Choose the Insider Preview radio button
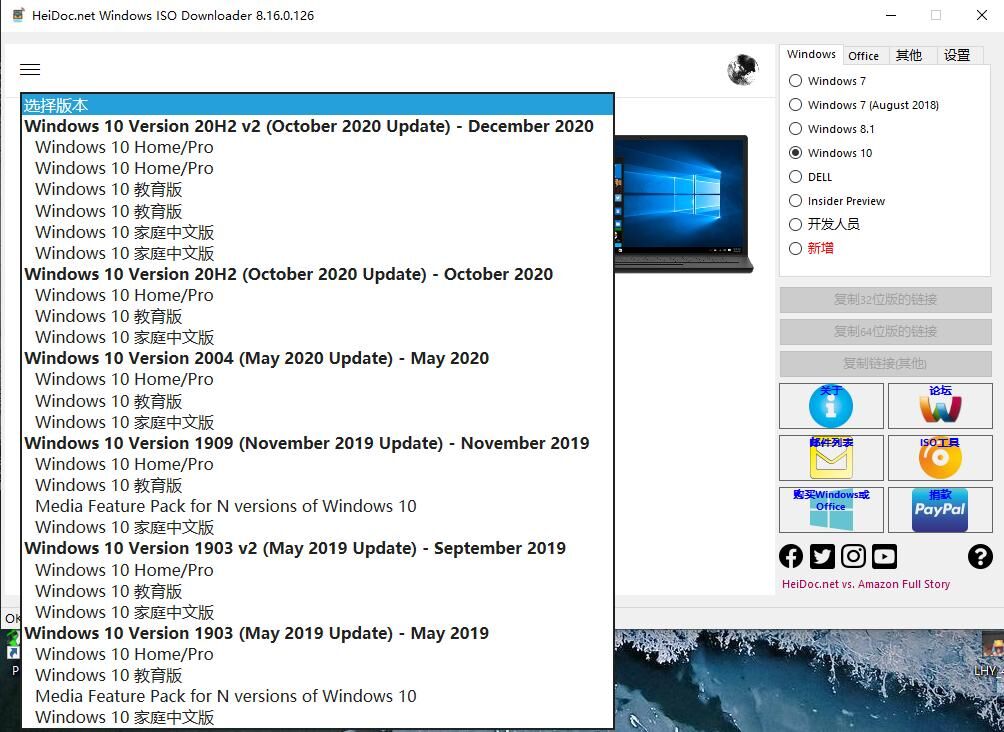Image resolution: width=1004 pixels, height=732 pixels. coord(796,201)
